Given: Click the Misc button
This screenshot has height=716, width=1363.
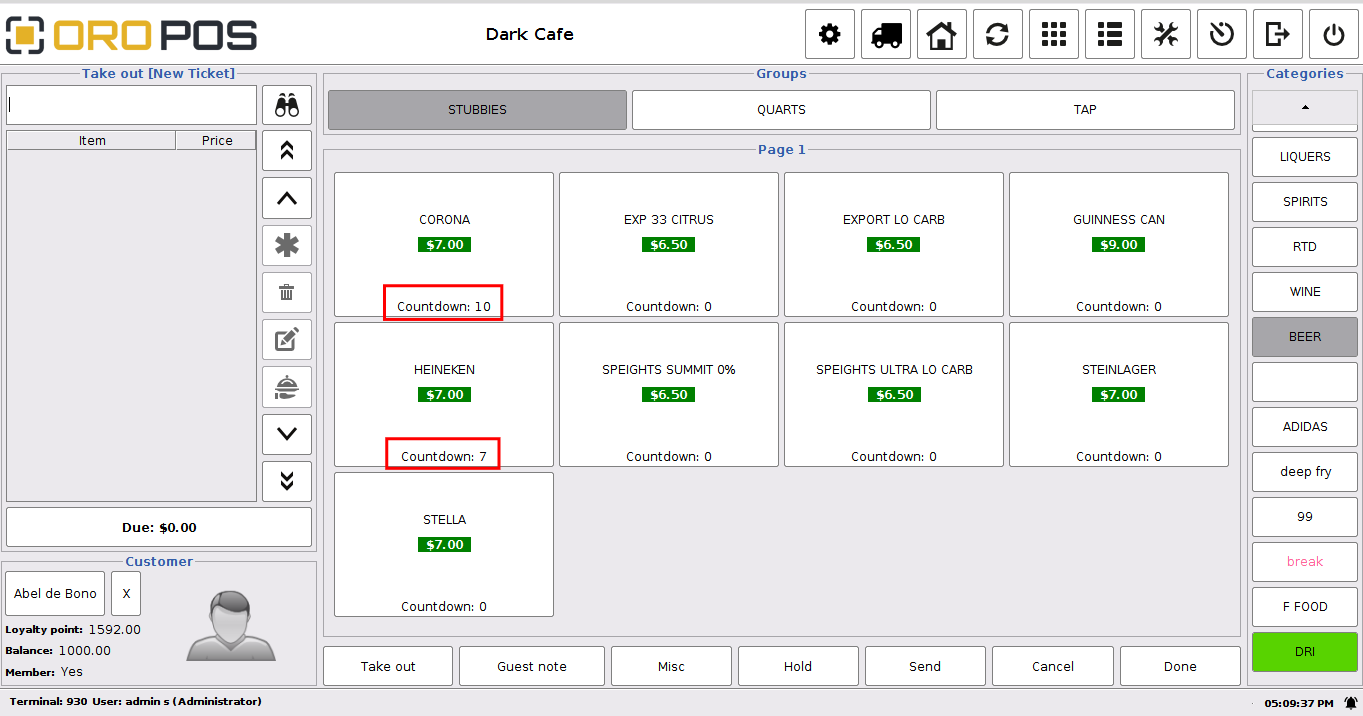Looking at the screenshot, I should (x=671, y=666).
